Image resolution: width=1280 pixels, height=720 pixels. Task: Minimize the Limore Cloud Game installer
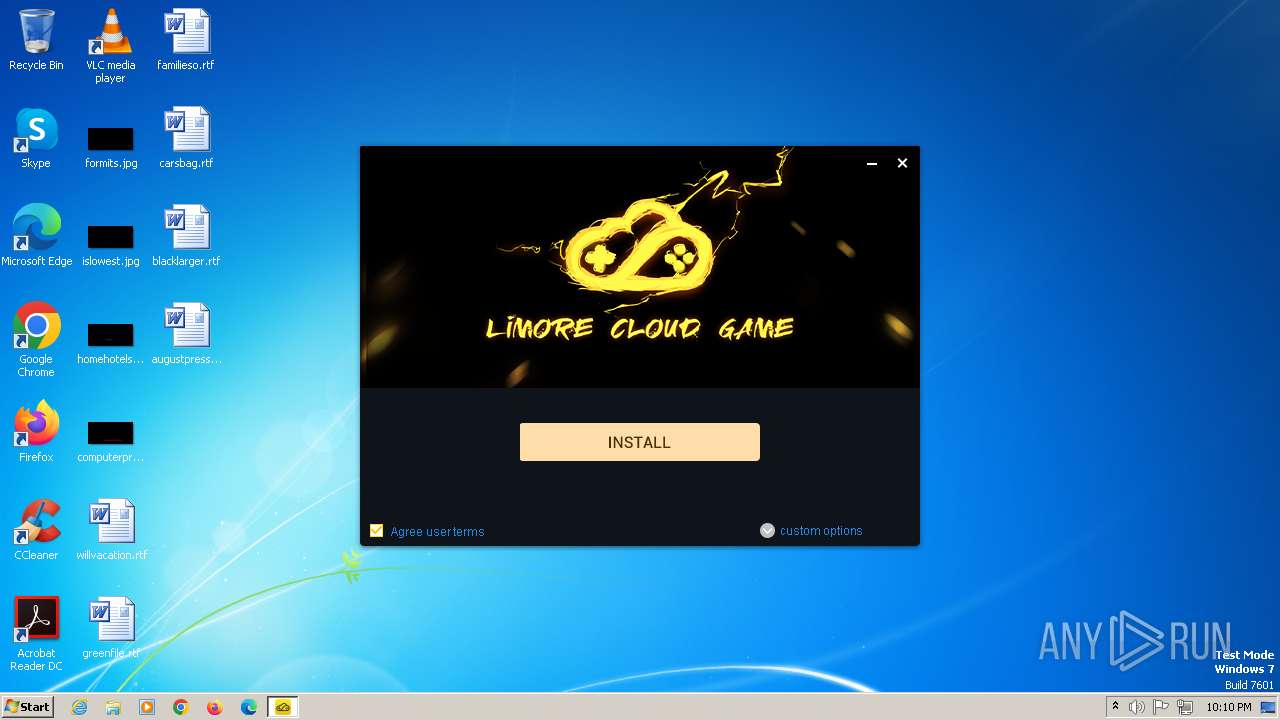[872, 163]
